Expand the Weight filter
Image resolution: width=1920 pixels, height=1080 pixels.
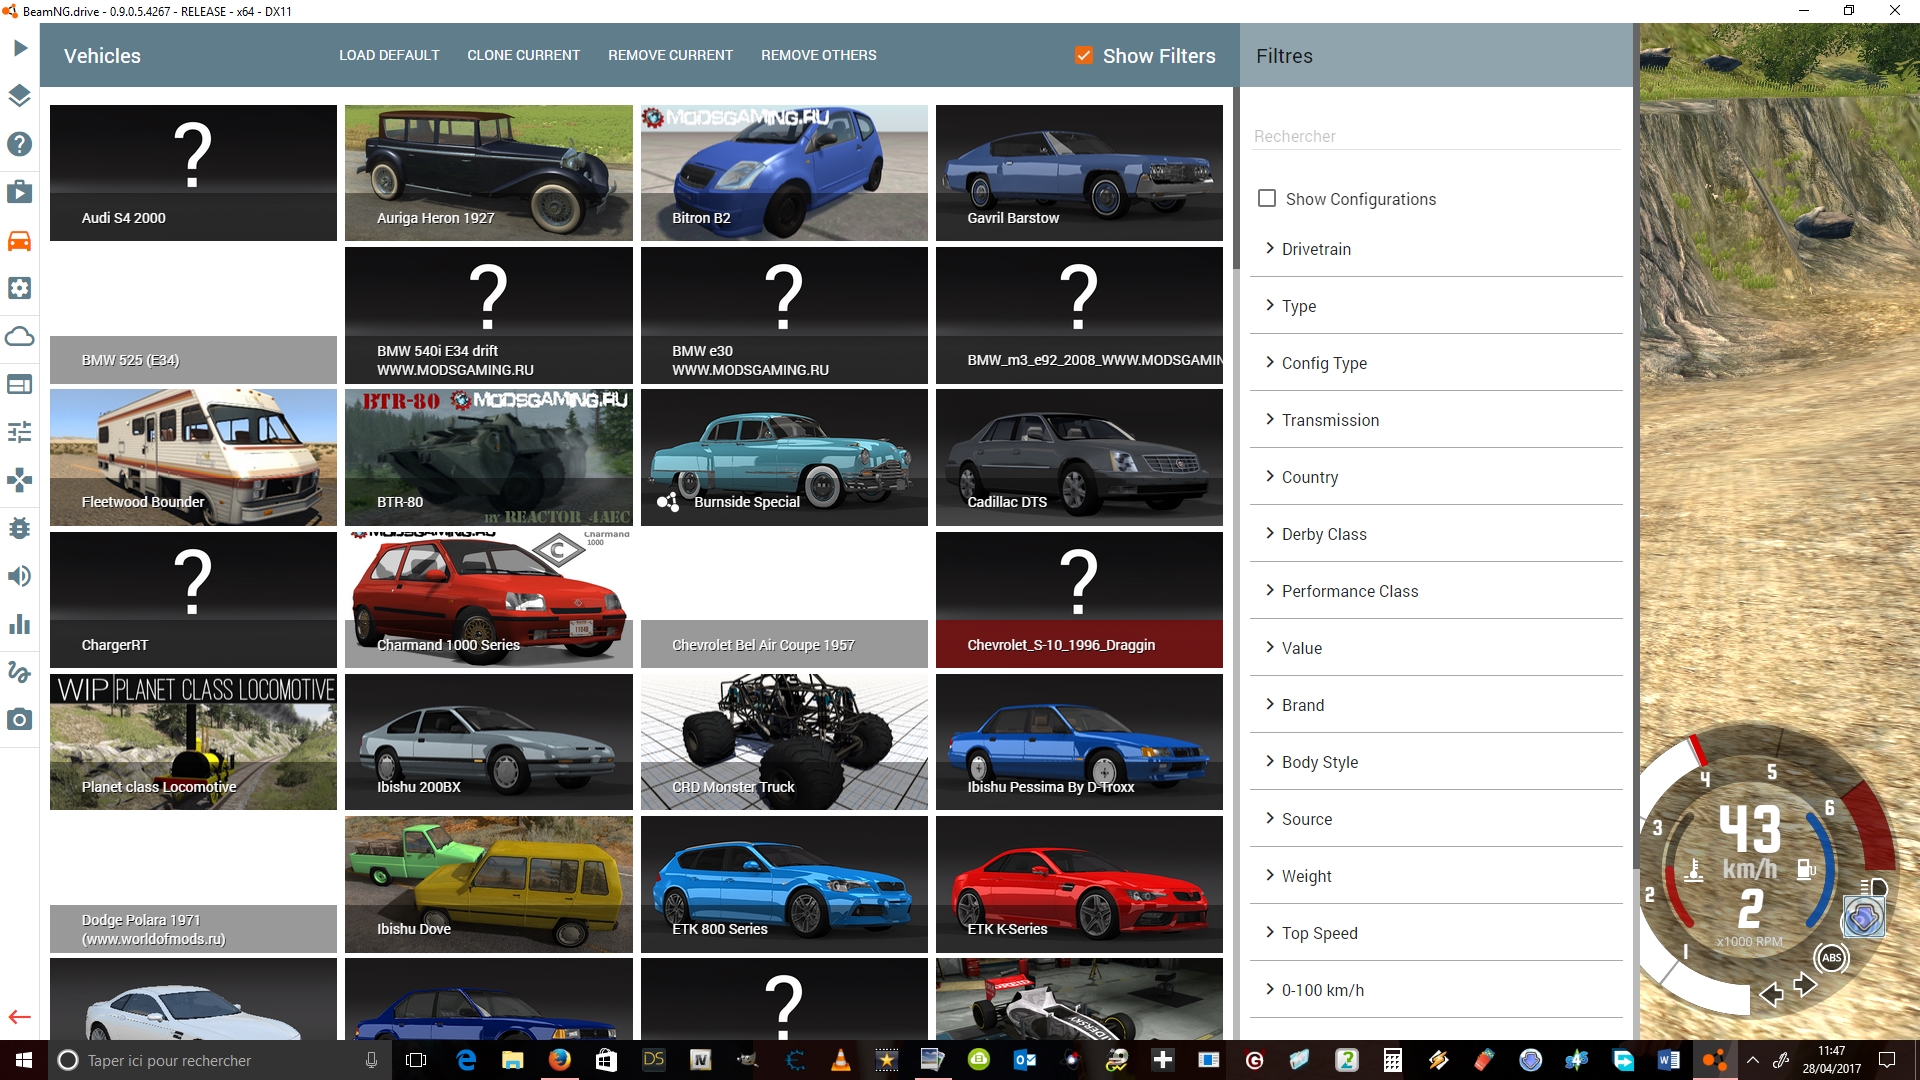[1436, 876]
